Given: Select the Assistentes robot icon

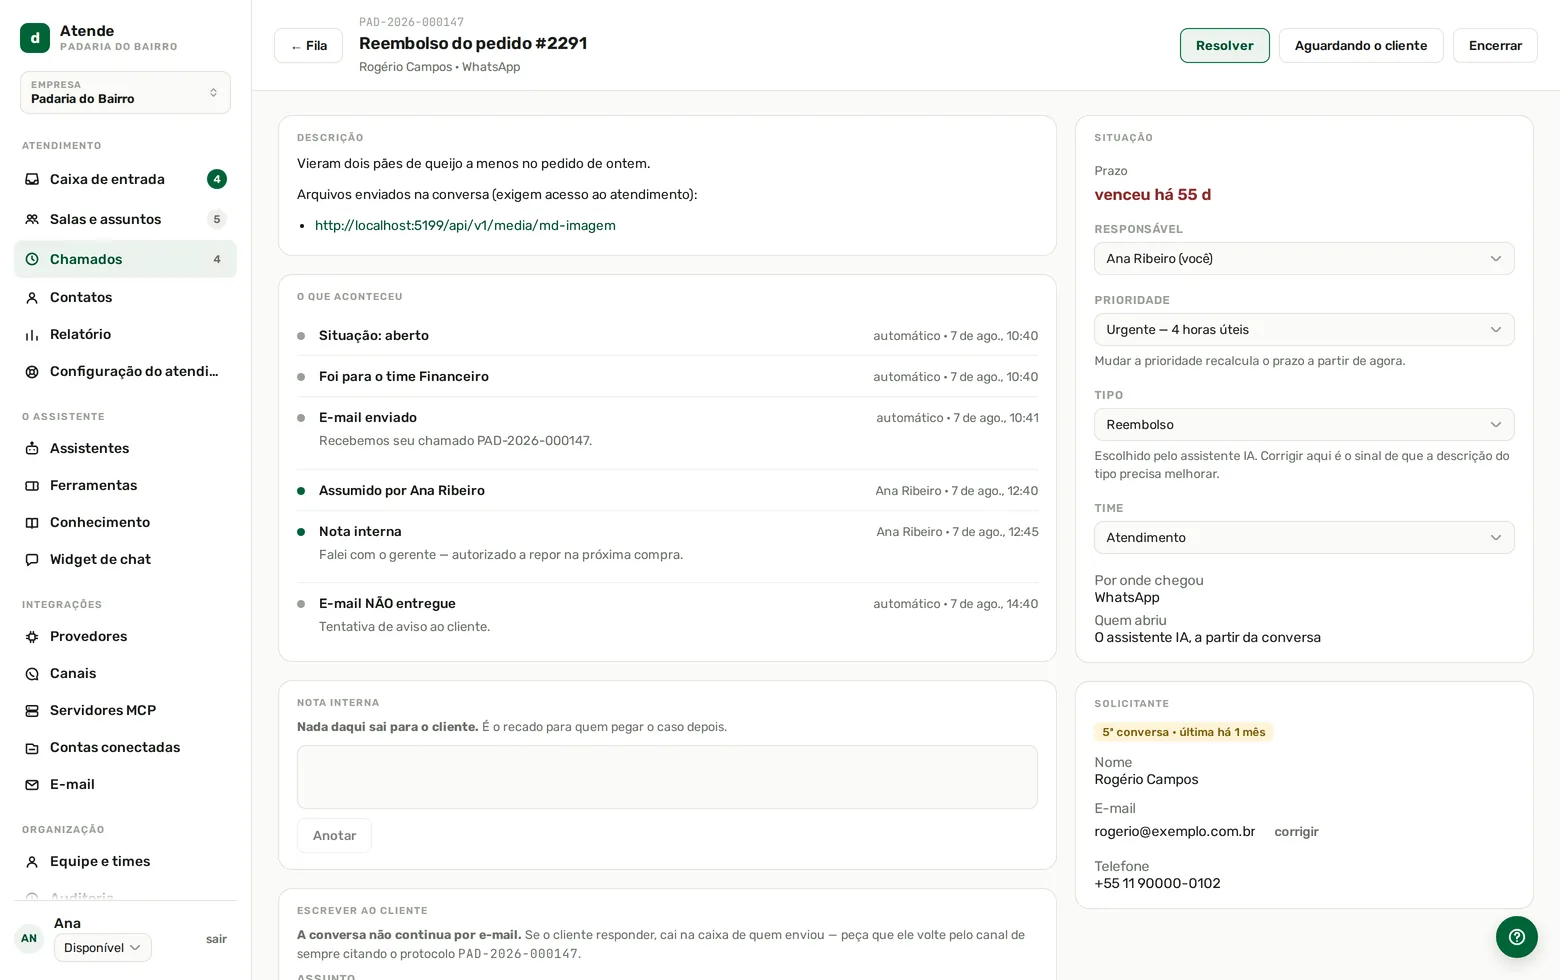Looking at the screenshot, I should [x=32, y=449].
